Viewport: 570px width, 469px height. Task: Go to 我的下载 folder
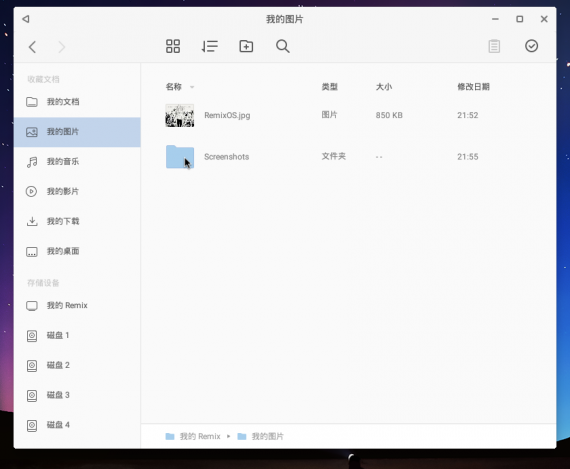[x=77, y=221]
